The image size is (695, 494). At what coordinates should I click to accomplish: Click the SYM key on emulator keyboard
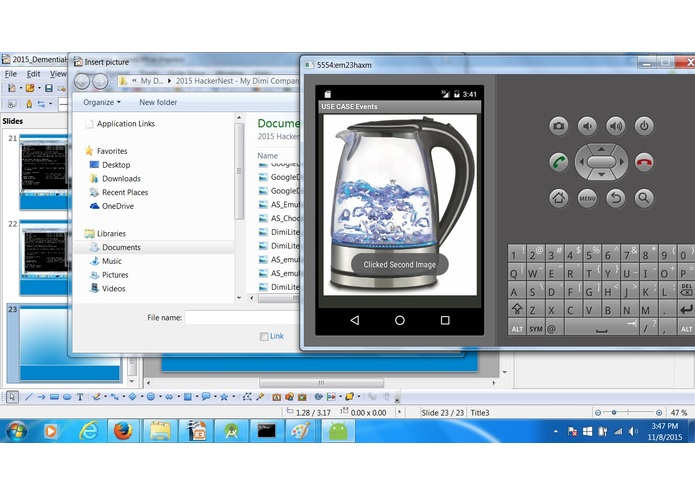536,329
